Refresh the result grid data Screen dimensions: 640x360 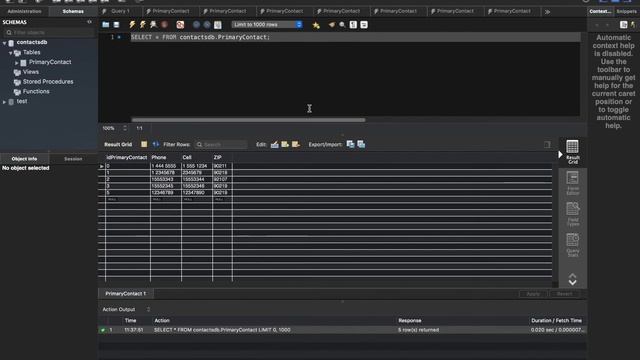(156, 144)
